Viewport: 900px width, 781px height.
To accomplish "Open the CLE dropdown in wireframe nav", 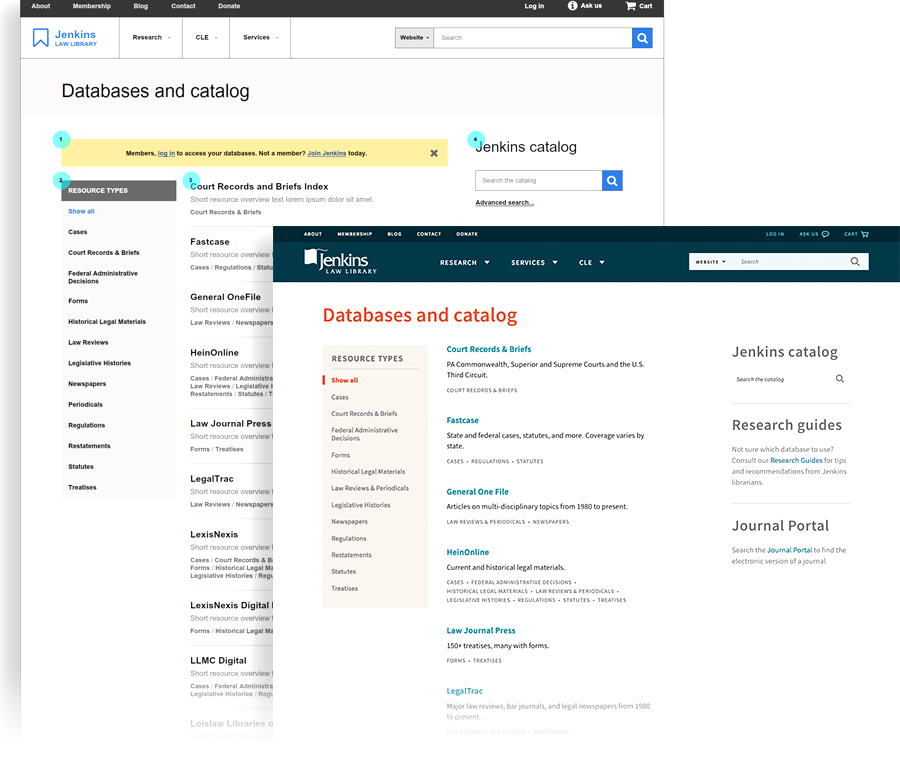I will (206, 37).
